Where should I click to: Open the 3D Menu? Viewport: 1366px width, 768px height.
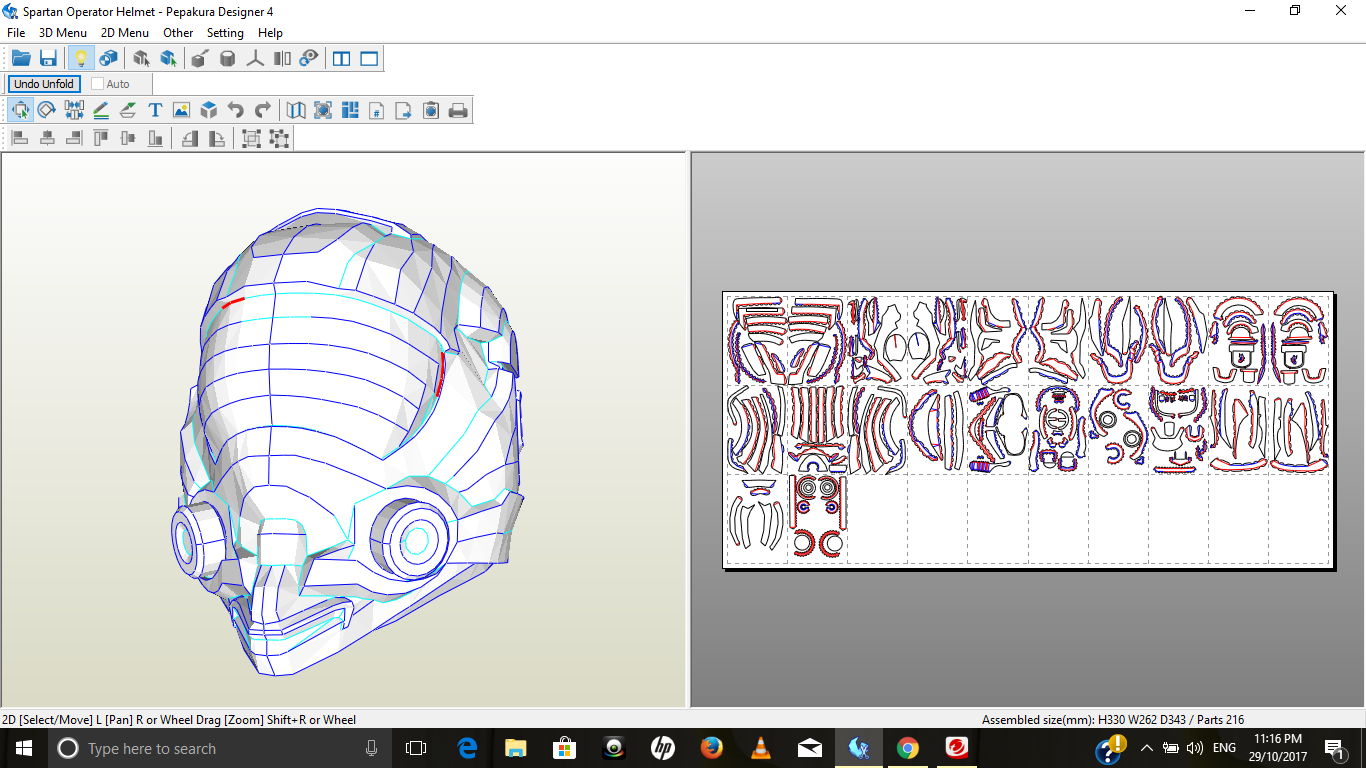point(63,33)
